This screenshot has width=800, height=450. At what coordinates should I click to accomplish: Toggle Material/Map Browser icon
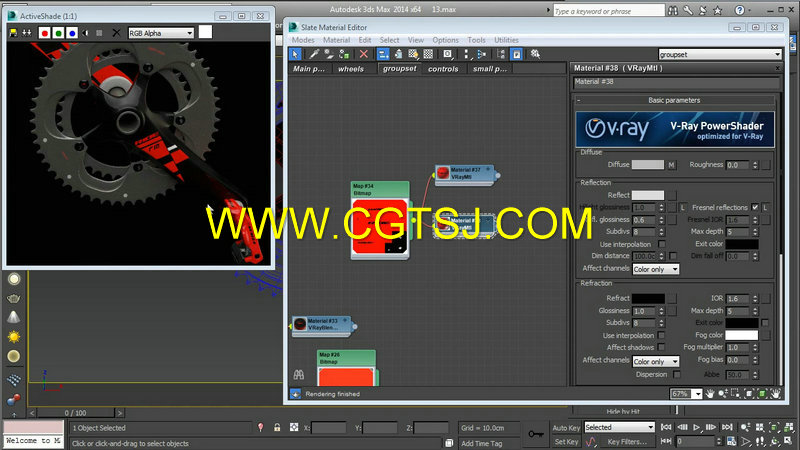click(501, 54)
